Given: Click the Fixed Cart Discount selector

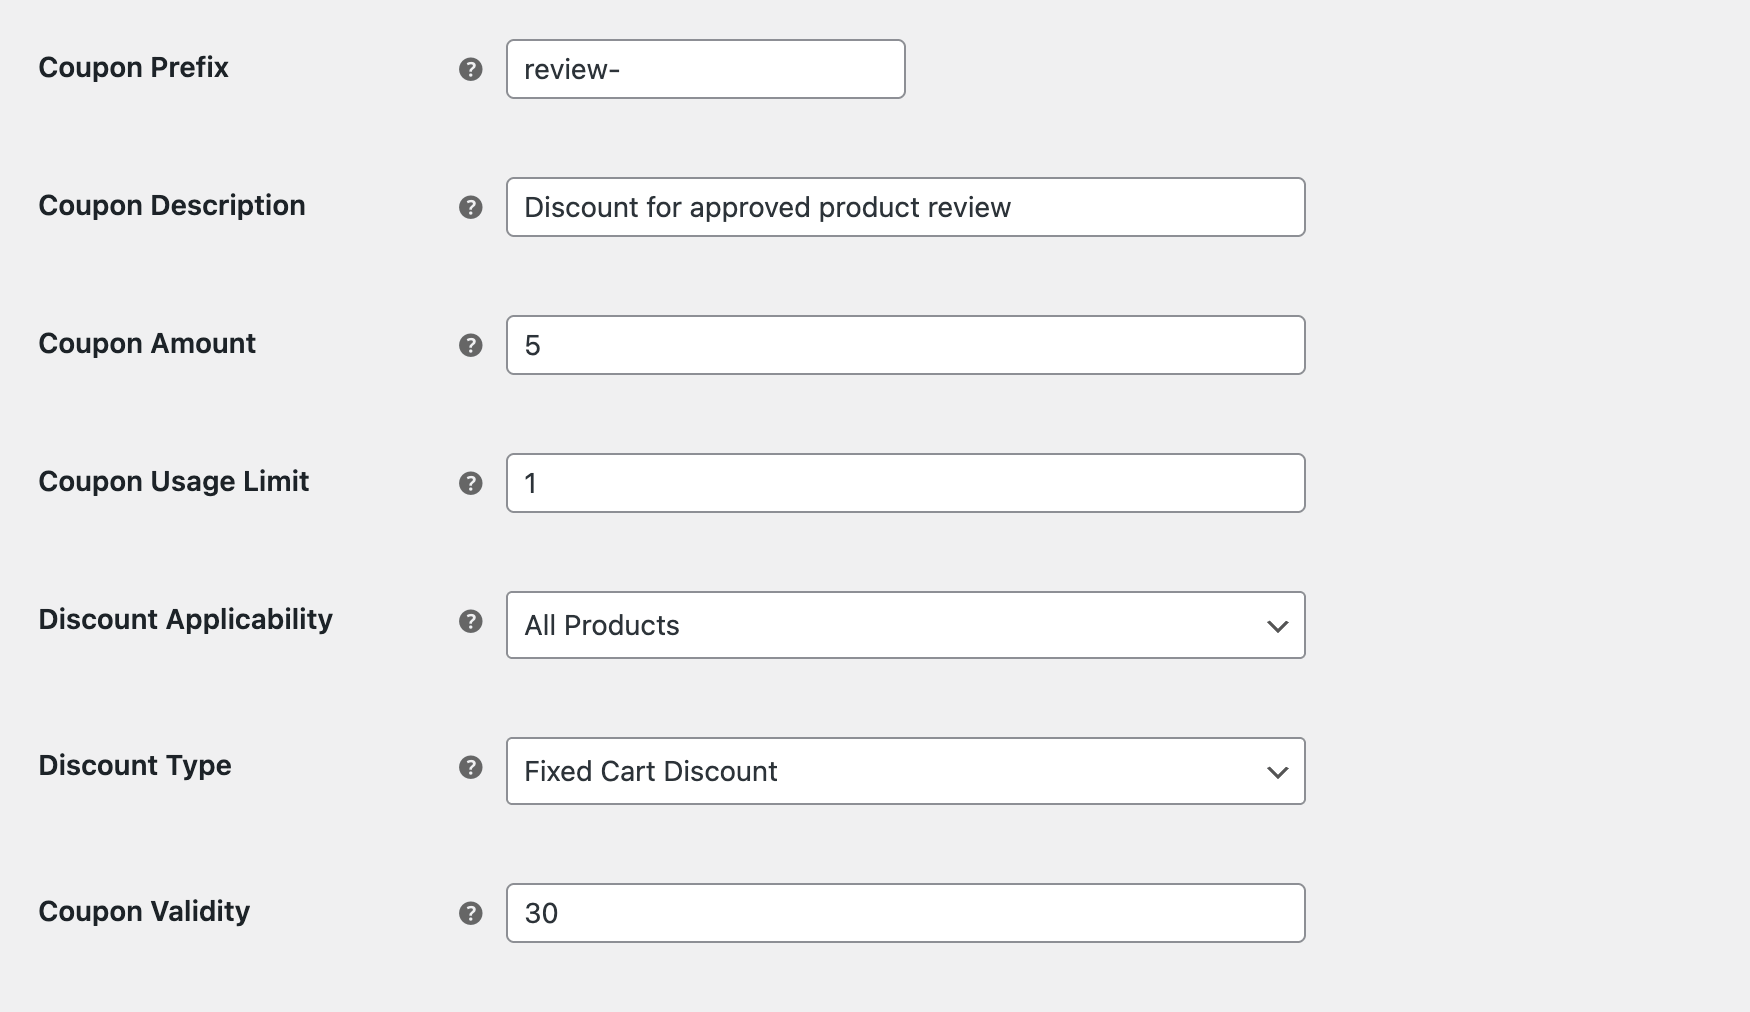Looking at the screenshot, I should [904, 771].
